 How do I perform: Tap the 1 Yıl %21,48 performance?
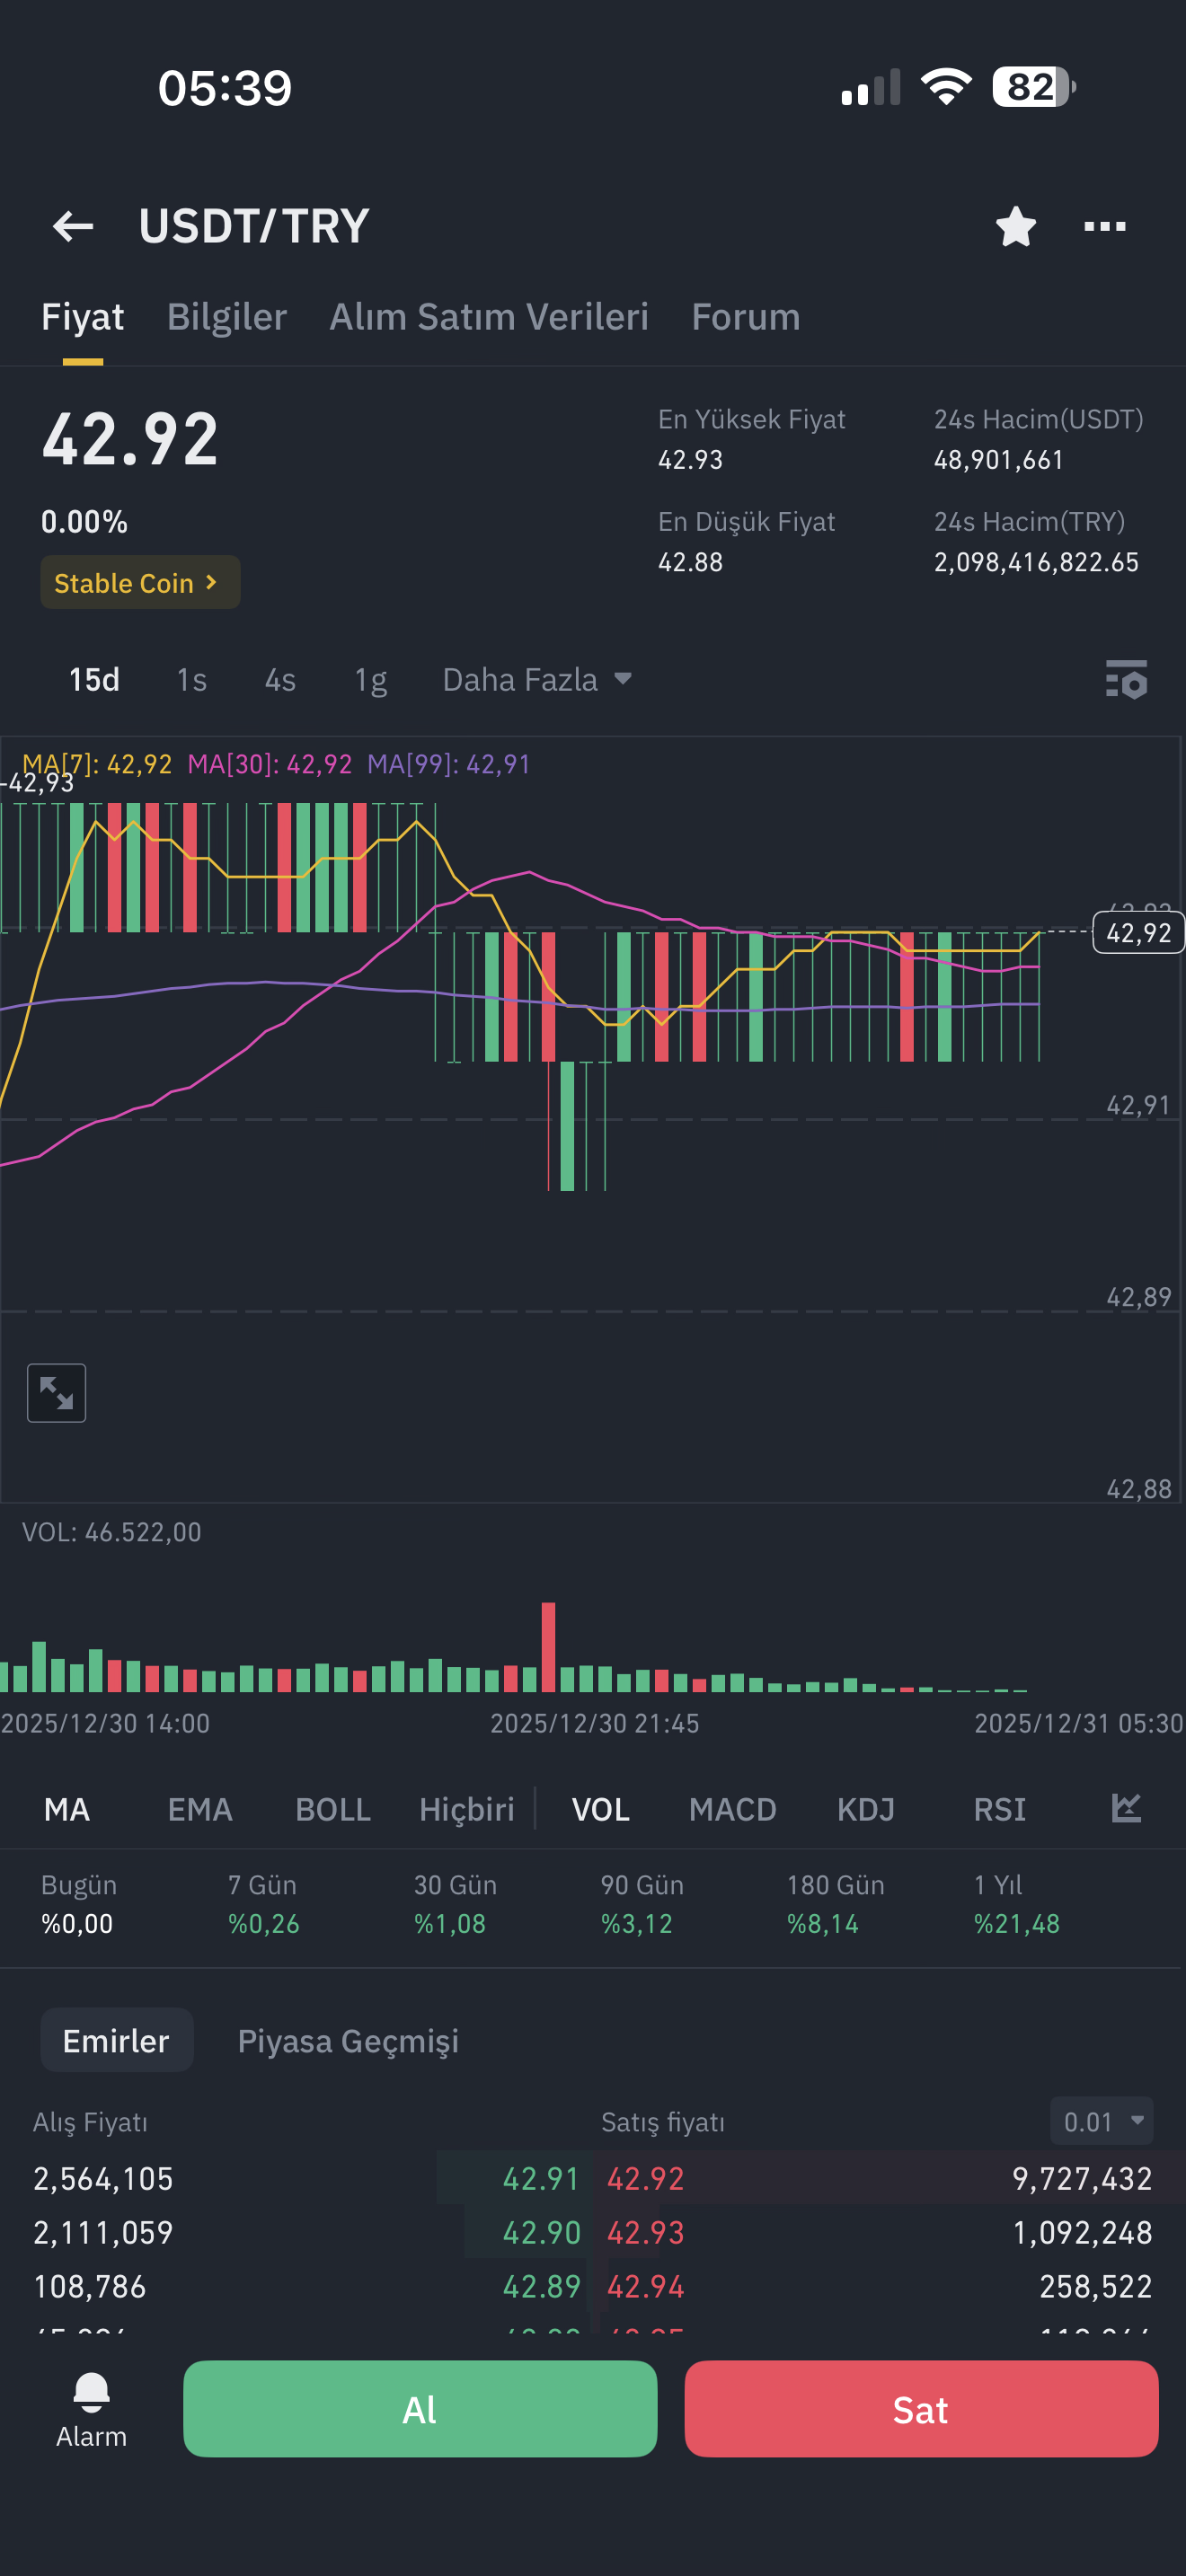click(x=1017, y=1904)
